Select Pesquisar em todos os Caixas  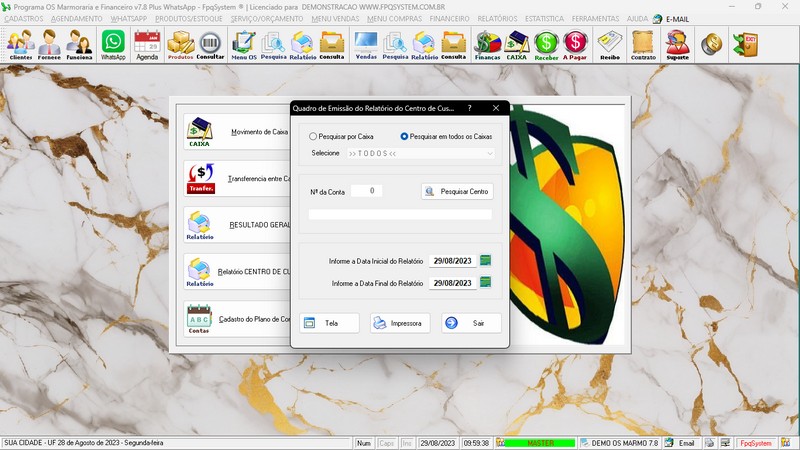[405, 136]
